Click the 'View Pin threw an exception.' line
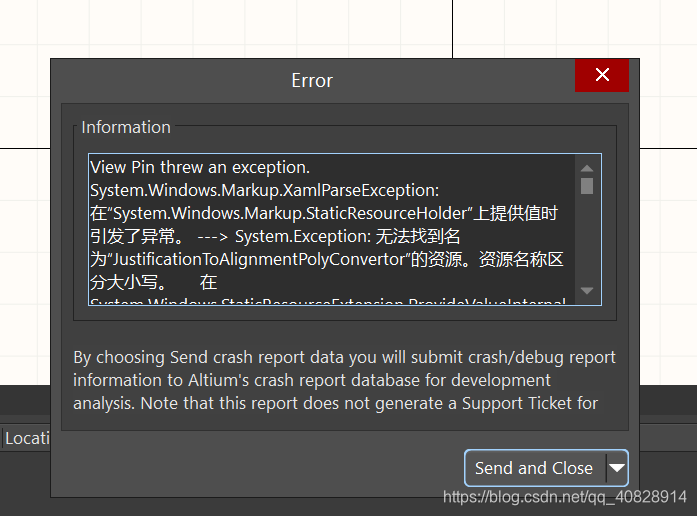 click(x=200, y=168)
